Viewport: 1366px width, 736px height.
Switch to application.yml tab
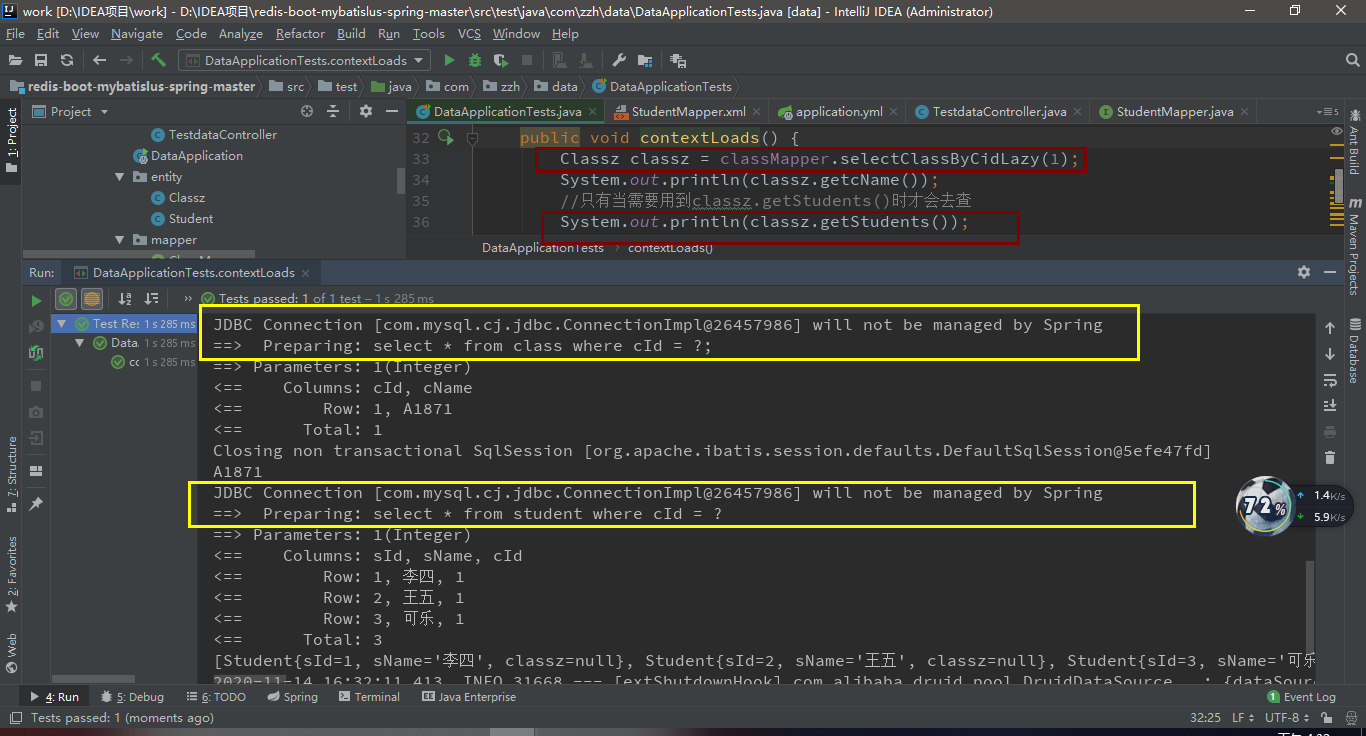point(838,112)
